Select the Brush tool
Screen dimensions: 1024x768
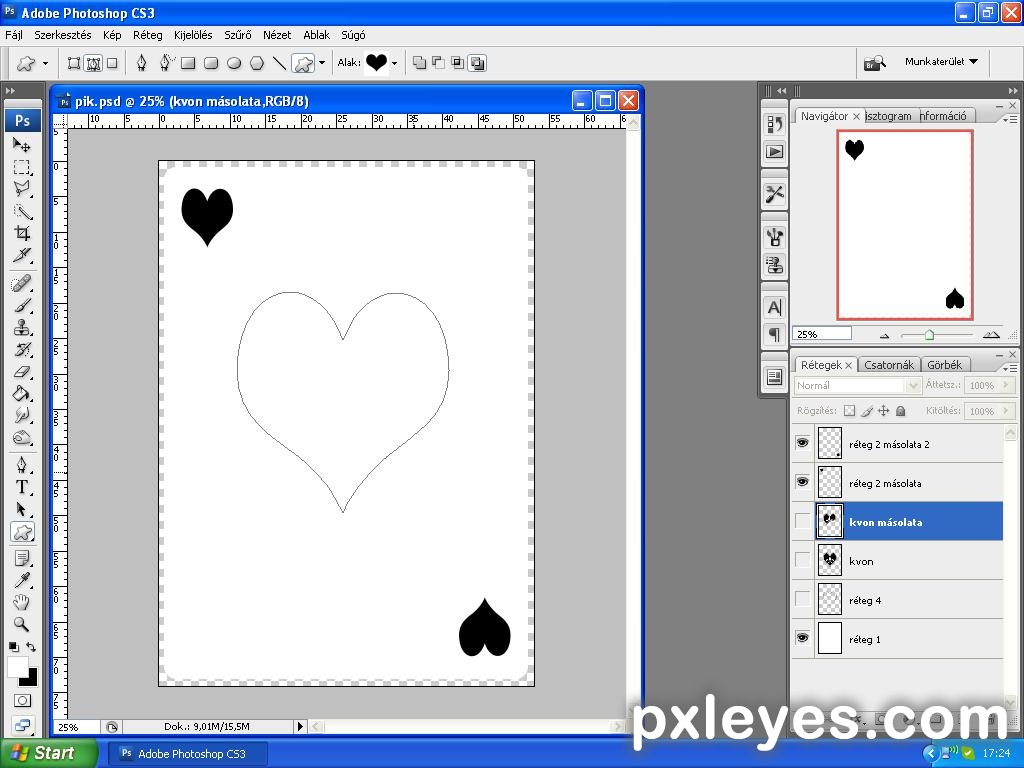(22, 306)
